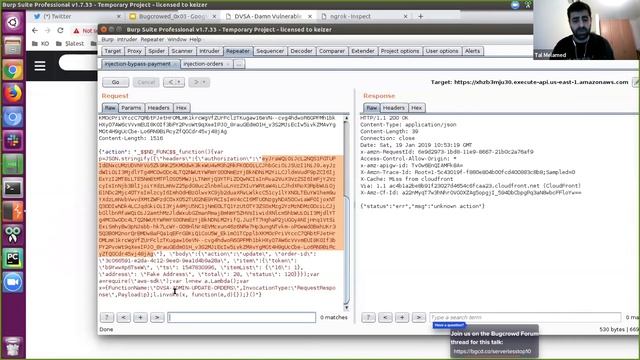Go to next match in response search
640x360 pixels.
[x=419, y=317]
